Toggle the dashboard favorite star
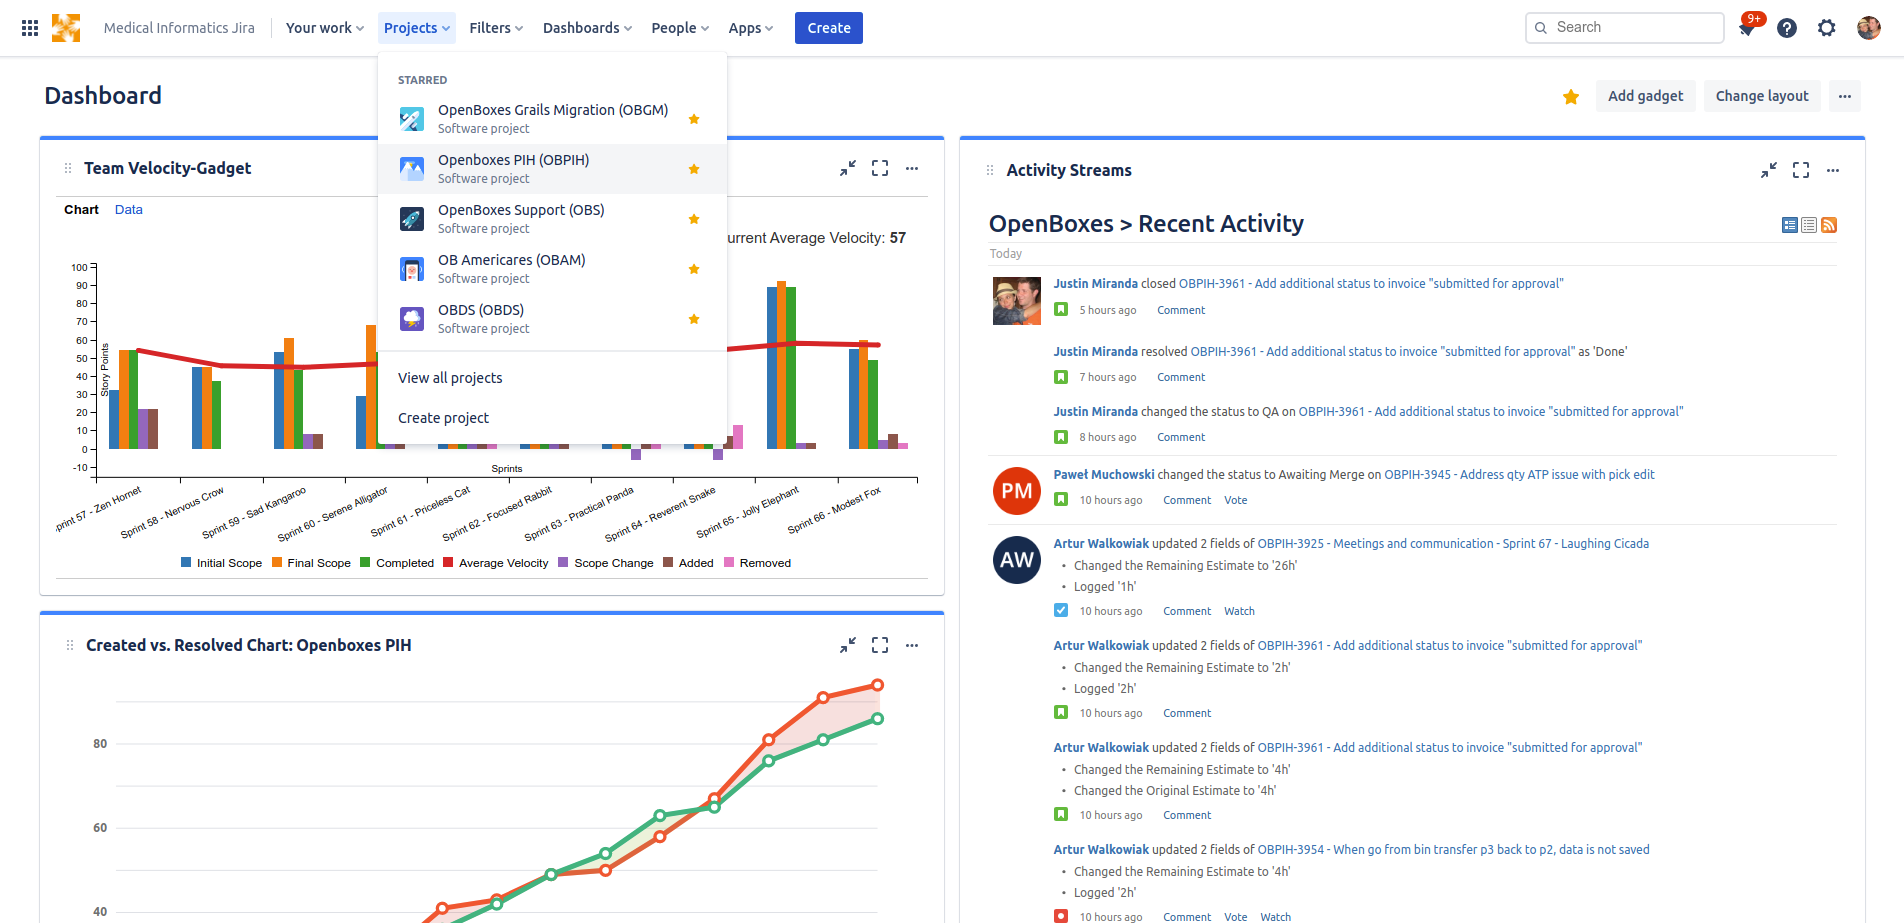The width and height of the screenshot is (1904, 923). tap(1571, 96)
